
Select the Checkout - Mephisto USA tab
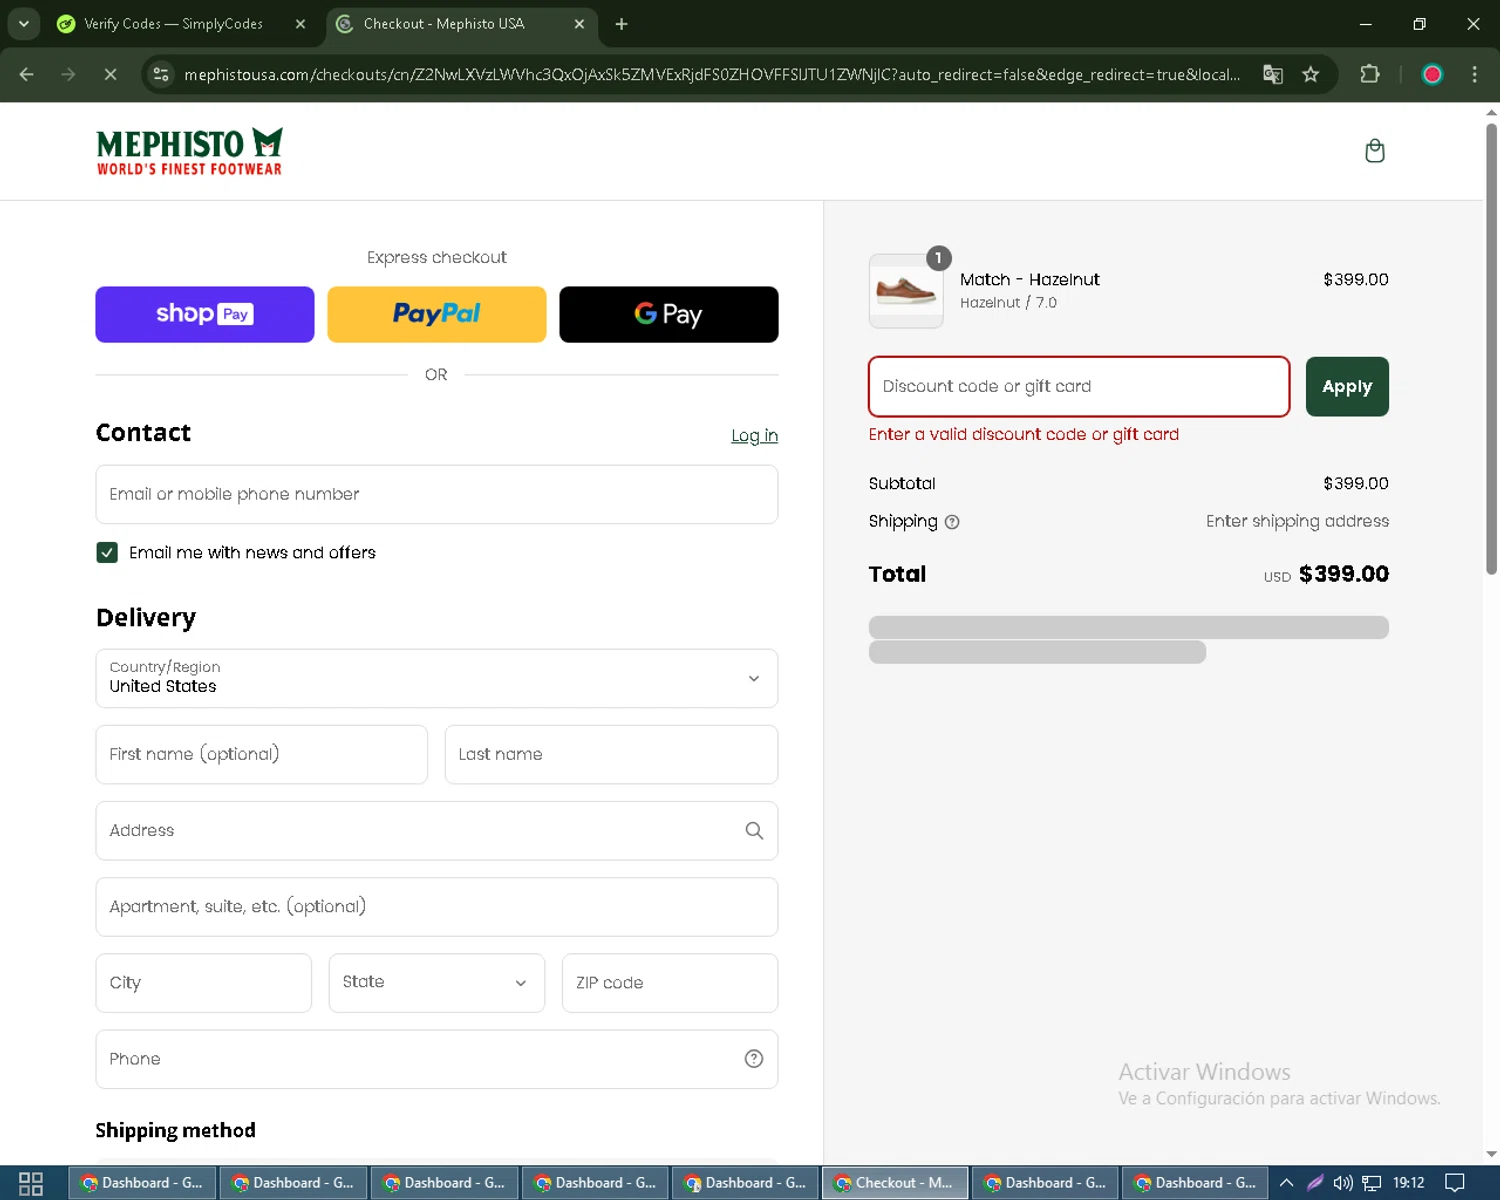(444, 24)
